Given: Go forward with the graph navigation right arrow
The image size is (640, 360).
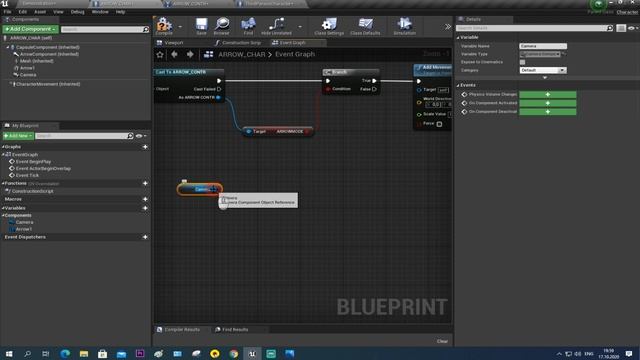Looking at the screenshot, I should click(190, 54).
